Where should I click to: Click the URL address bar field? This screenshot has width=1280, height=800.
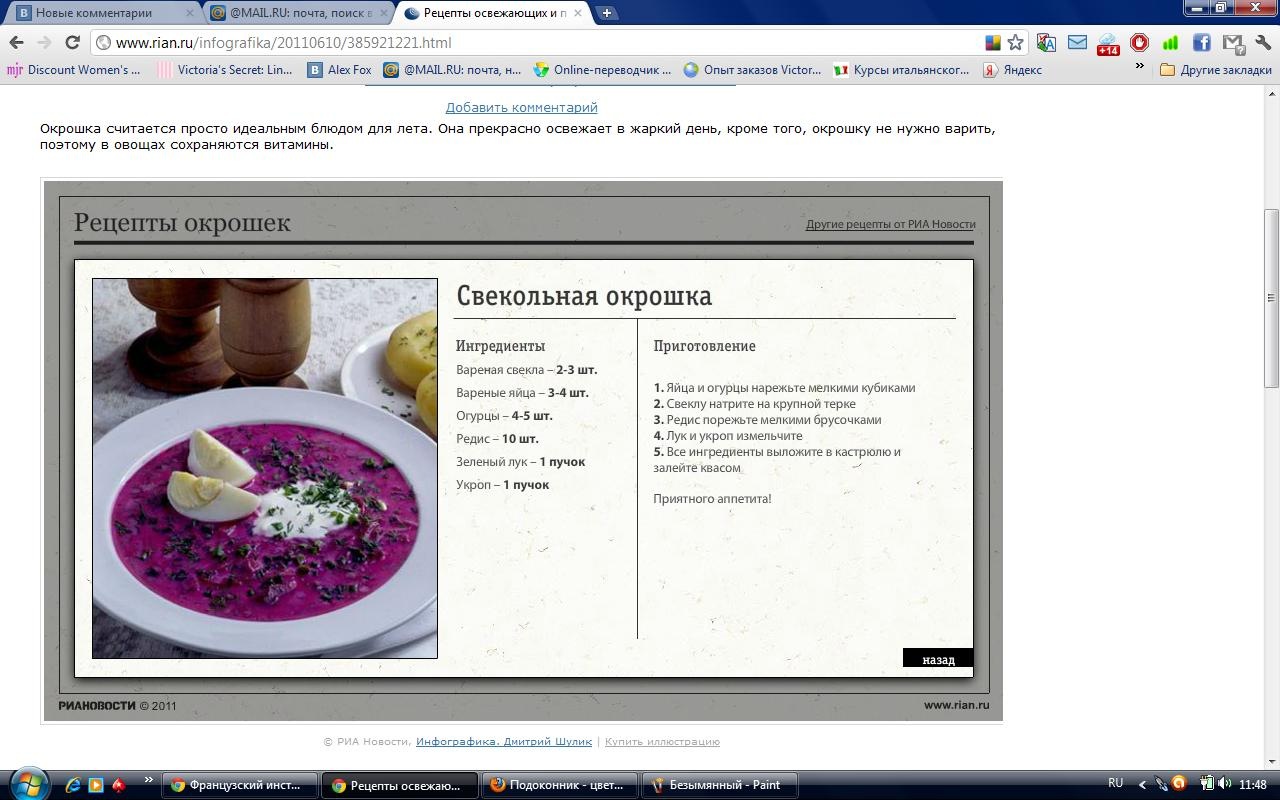[x=540, y=43]
